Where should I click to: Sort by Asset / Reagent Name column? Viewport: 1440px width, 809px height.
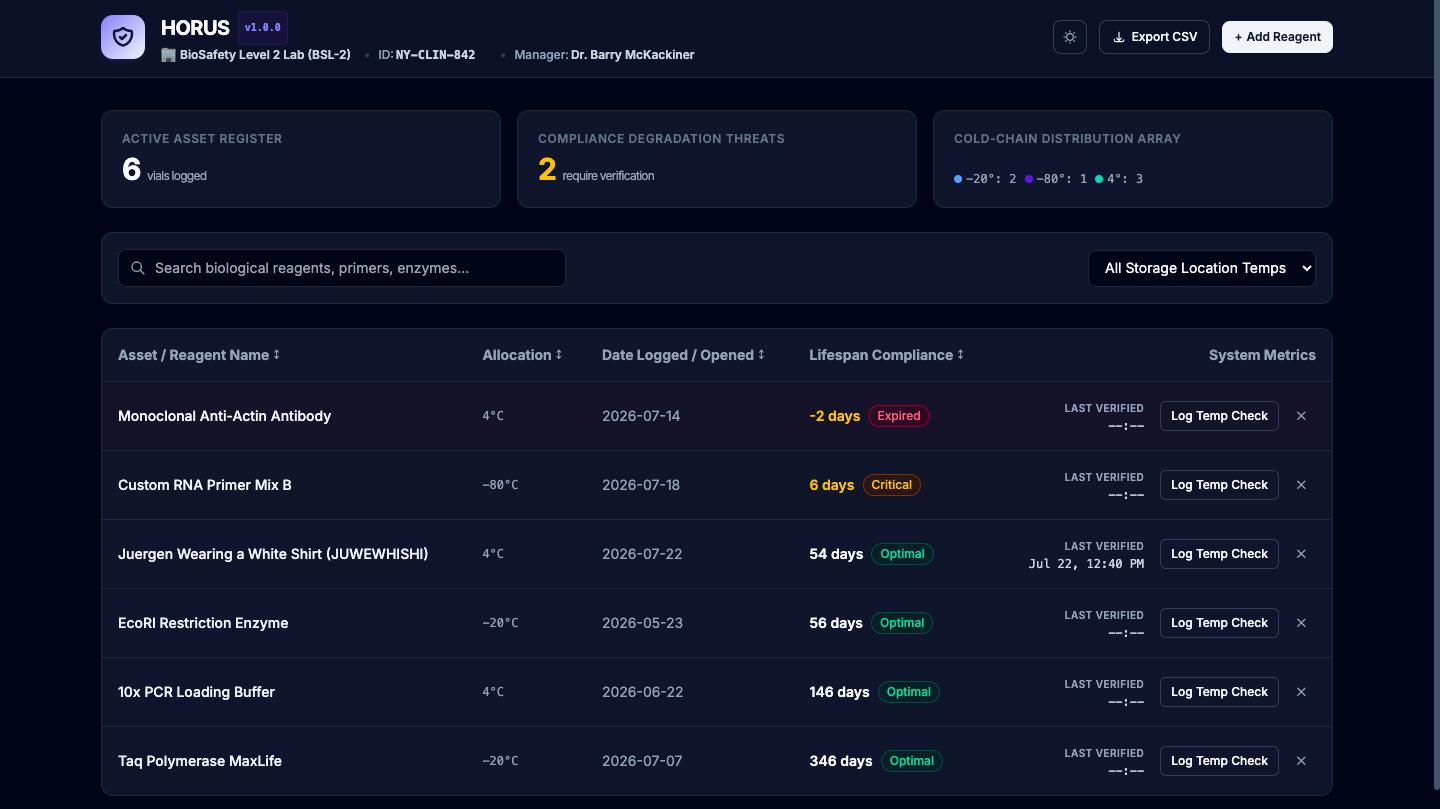click(x=199, y=355)
